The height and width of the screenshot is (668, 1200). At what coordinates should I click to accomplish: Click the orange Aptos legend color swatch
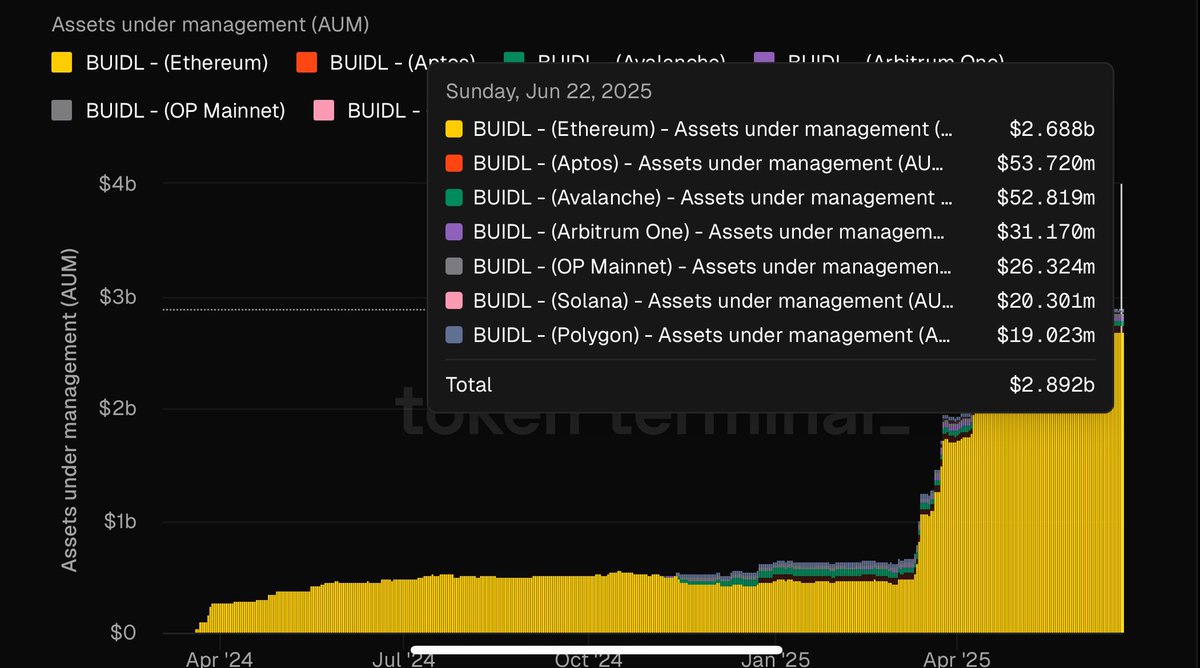(x=307, y=63)
